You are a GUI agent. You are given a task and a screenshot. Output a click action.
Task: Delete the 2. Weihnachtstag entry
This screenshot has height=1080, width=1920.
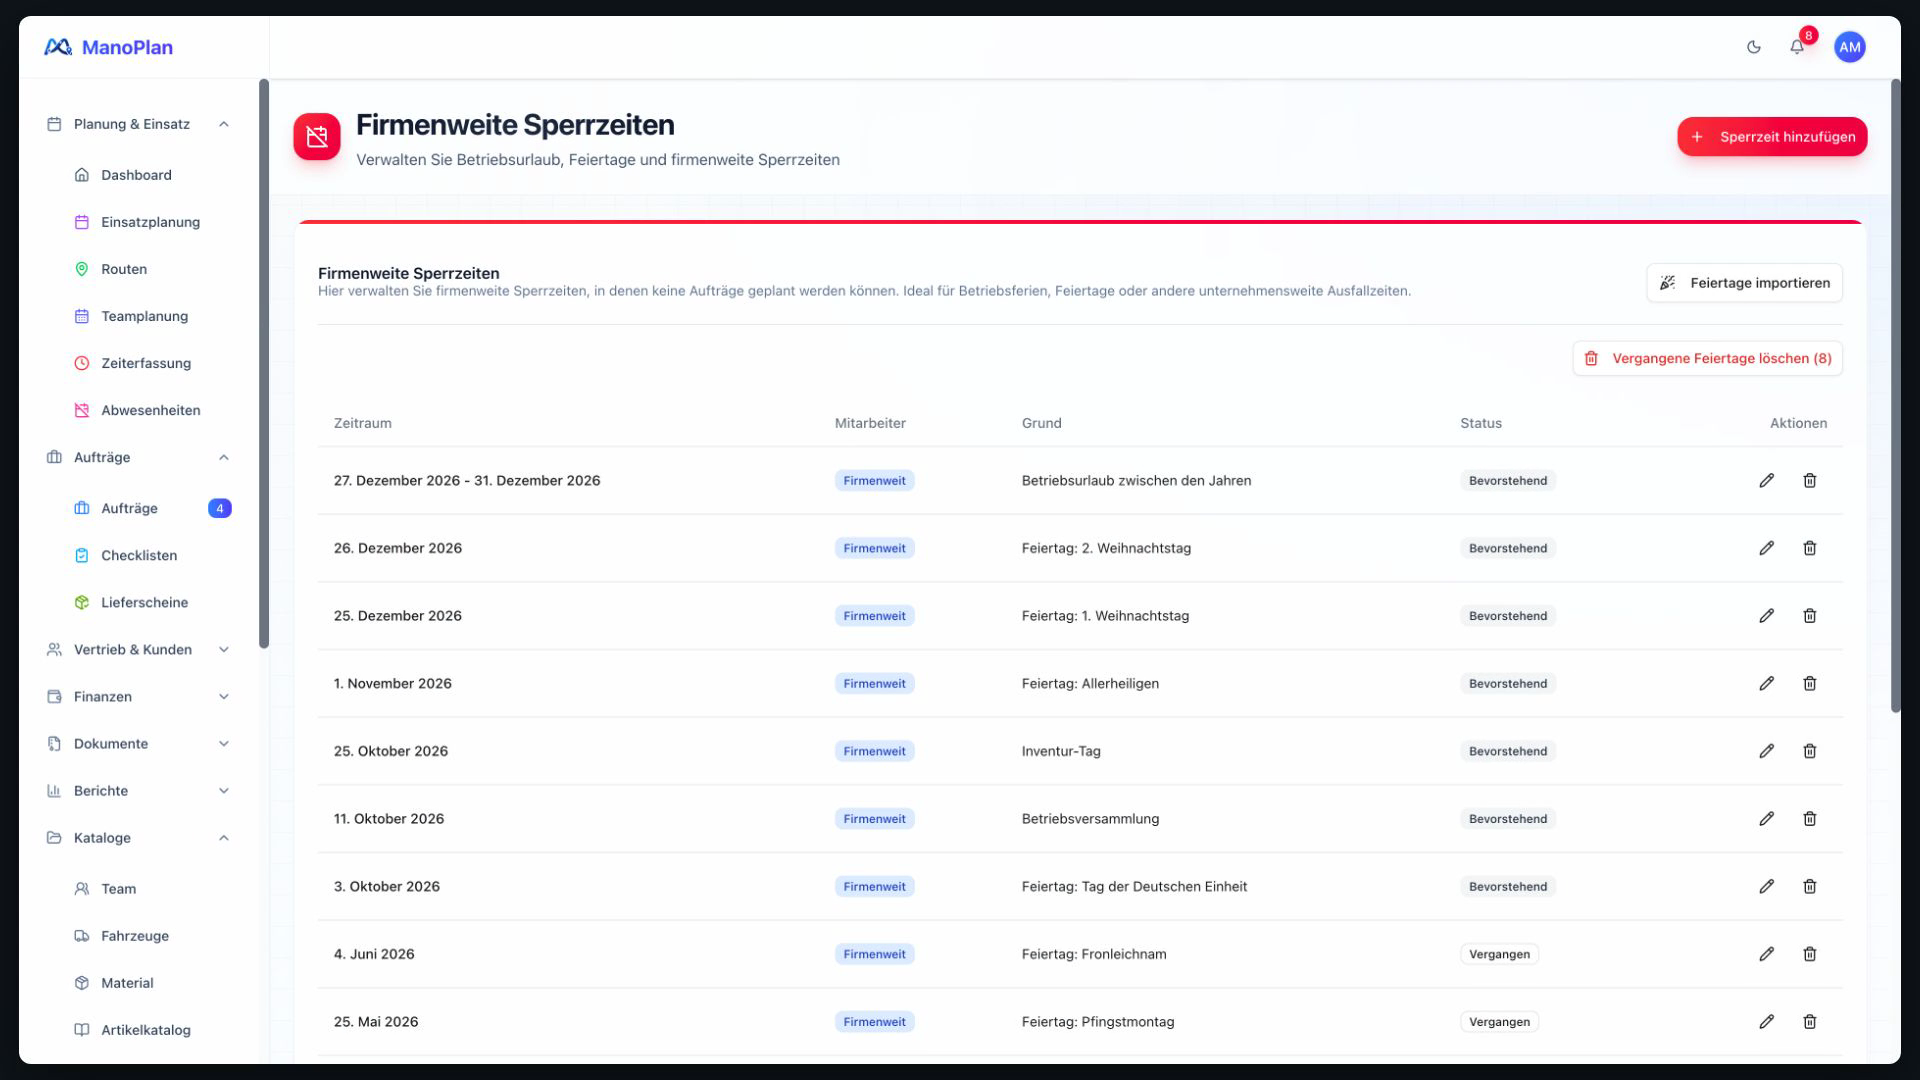(x=1809, y=548)
